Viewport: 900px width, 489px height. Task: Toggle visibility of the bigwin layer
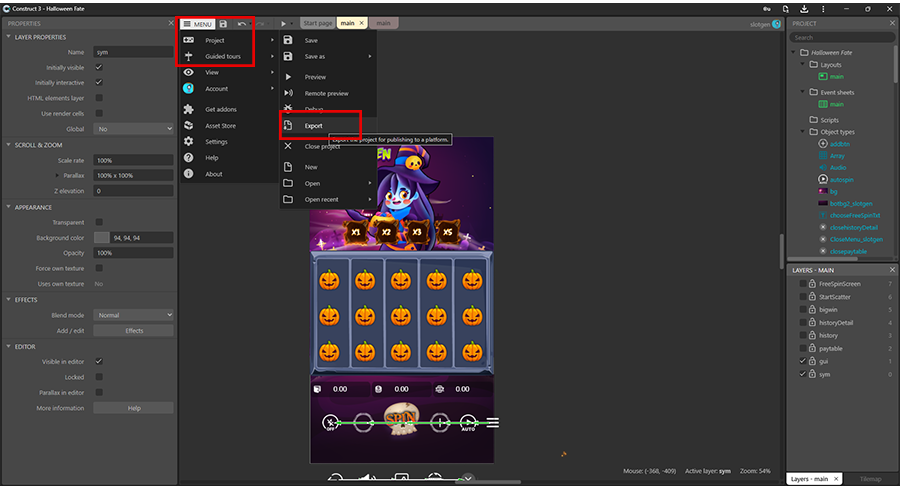point(802,309)
